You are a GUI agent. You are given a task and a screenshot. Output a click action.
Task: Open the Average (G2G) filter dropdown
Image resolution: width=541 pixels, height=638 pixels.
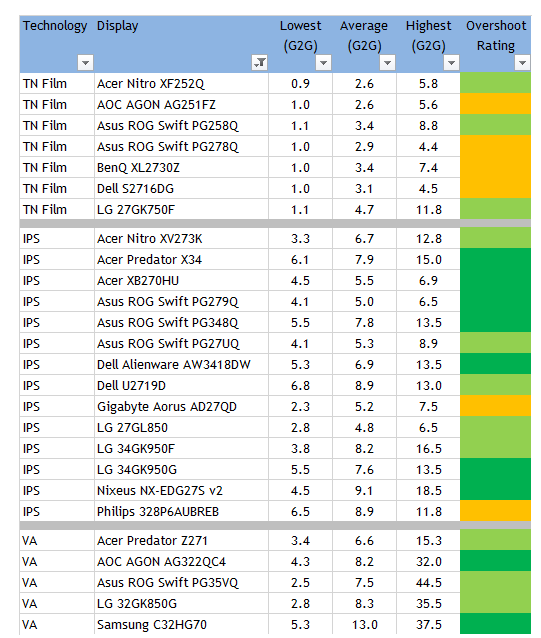point(387,63)
